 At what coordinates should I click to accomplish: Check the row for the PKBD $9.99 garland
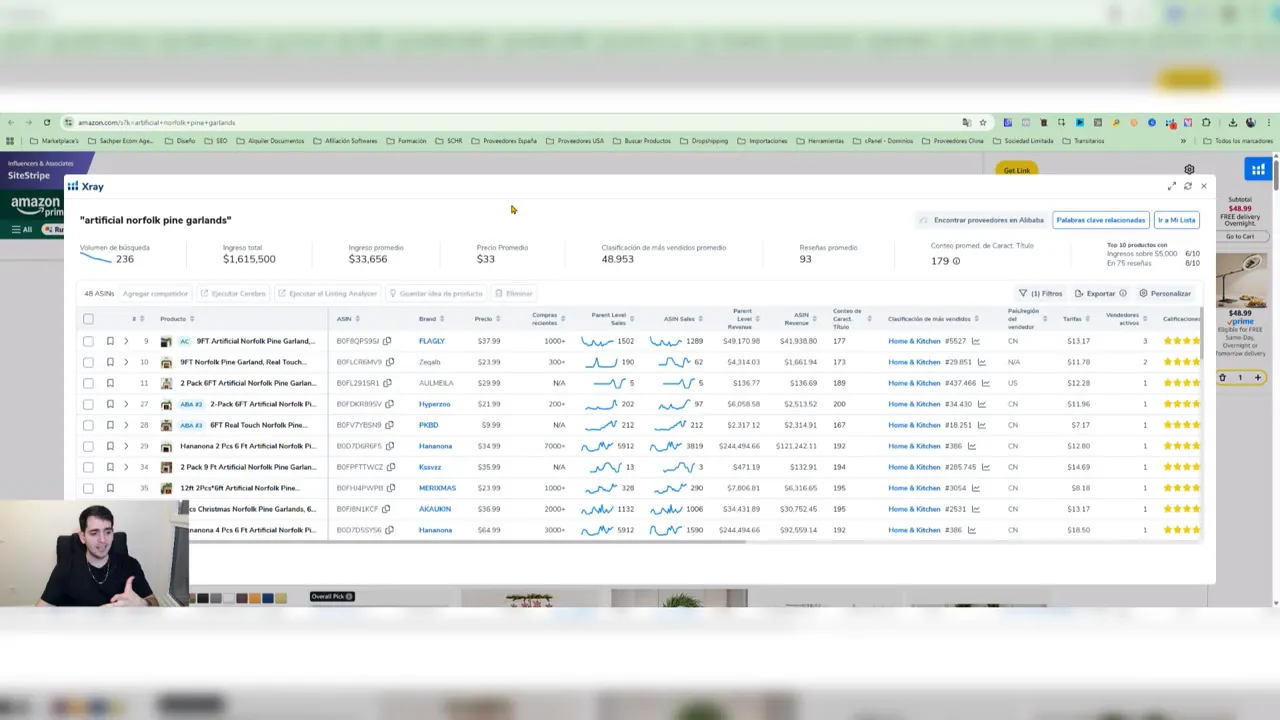pos(88,425)
